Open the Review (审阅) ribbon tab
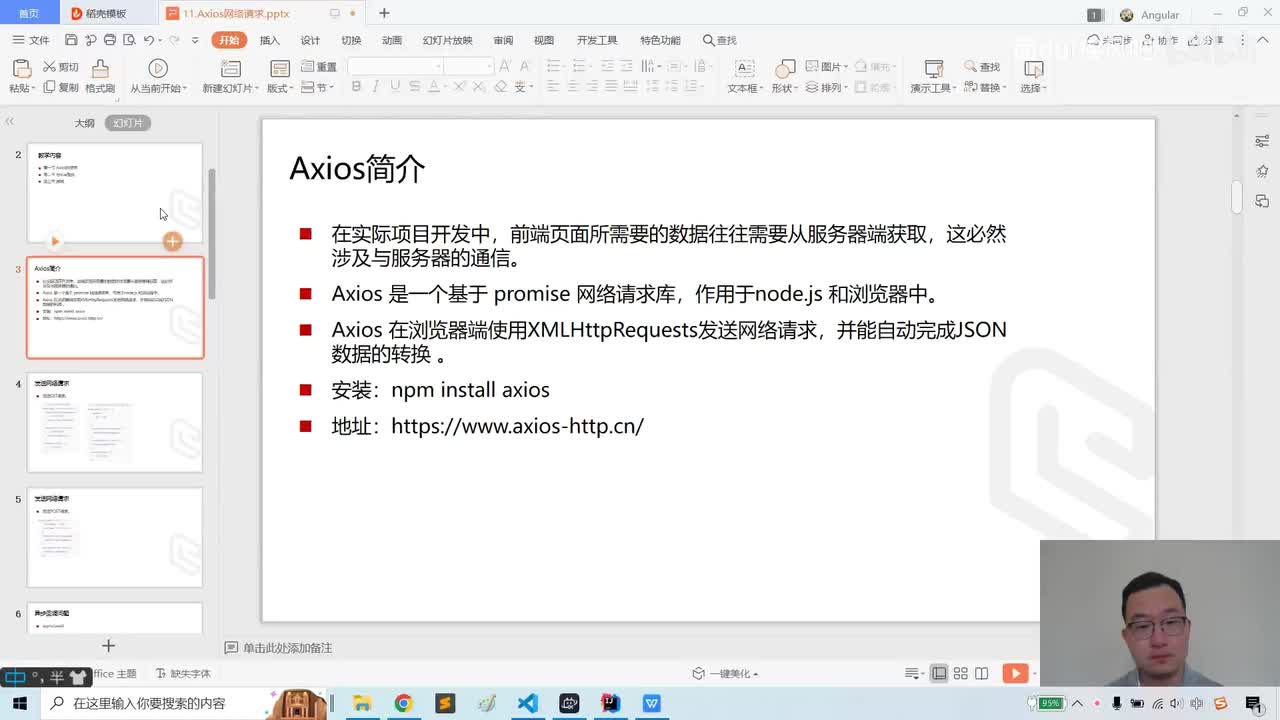 pos(503,40)
